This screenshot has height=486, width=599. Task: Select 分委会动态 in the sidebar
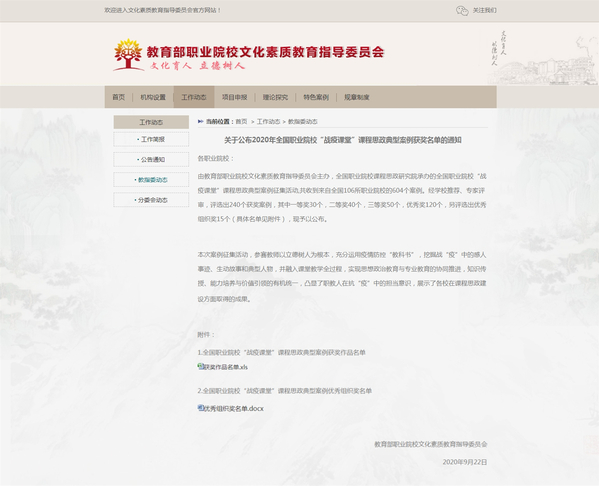tap(151, 200)
